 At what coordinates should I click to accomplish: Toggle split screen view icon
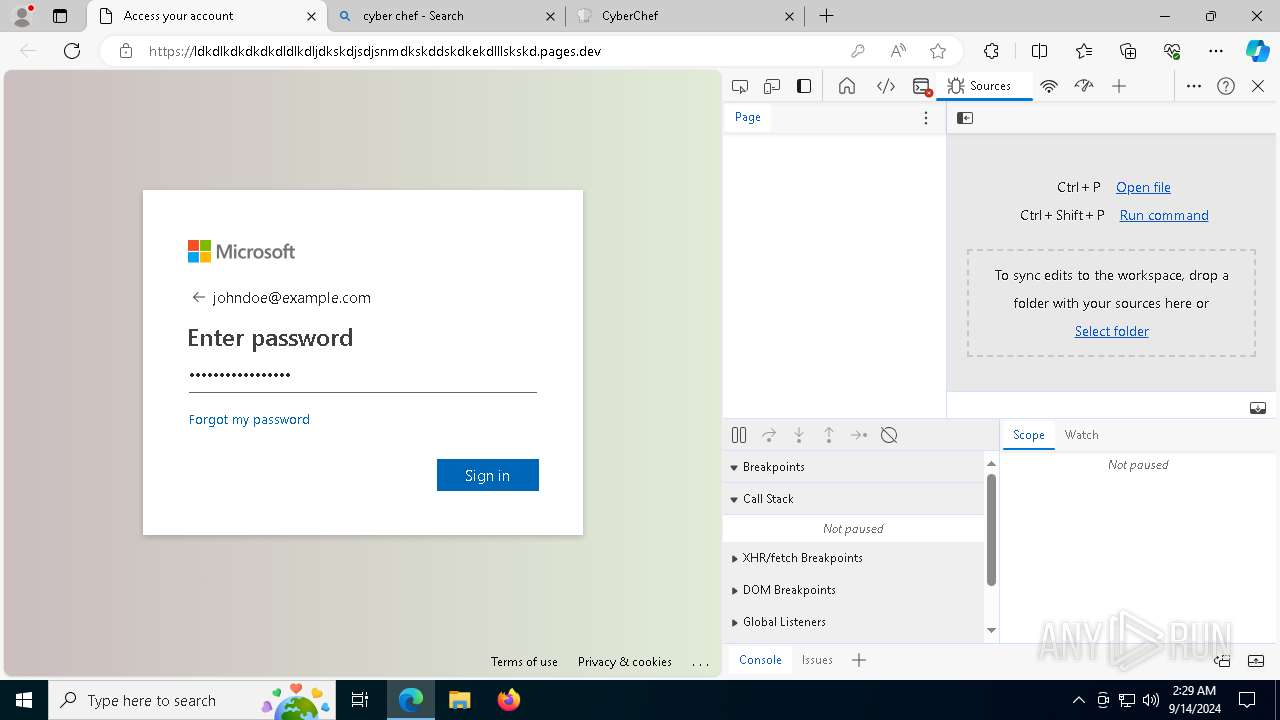[1039, 51]
